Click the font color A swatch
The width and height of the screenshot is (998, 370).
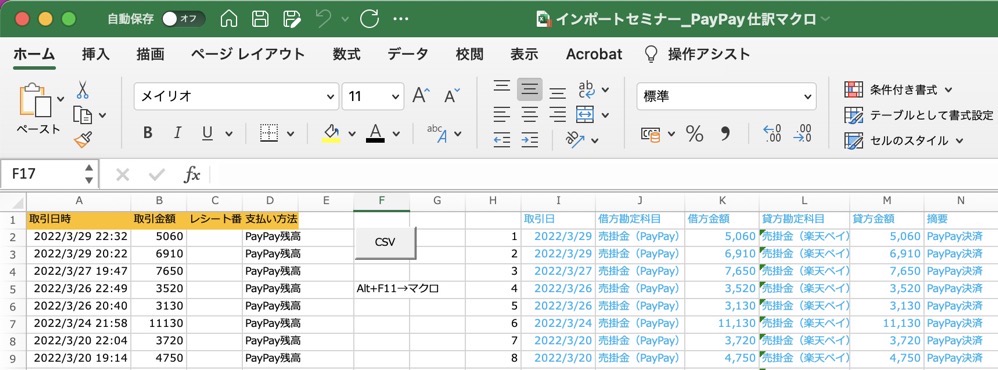[376, 133]
